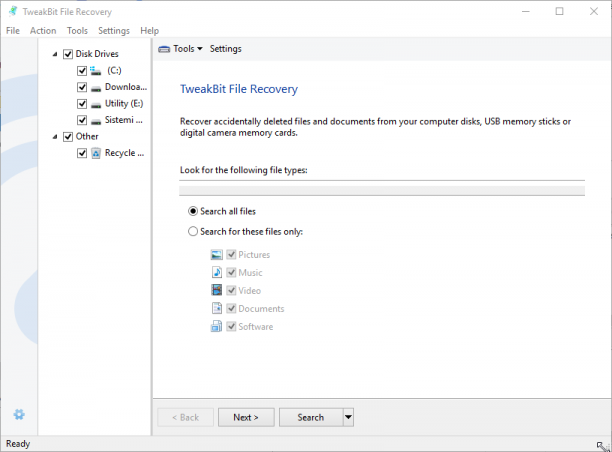Viewport: 612px width, 452px height.
Task: Click the Next > button
Action: (x=246, y=417)
